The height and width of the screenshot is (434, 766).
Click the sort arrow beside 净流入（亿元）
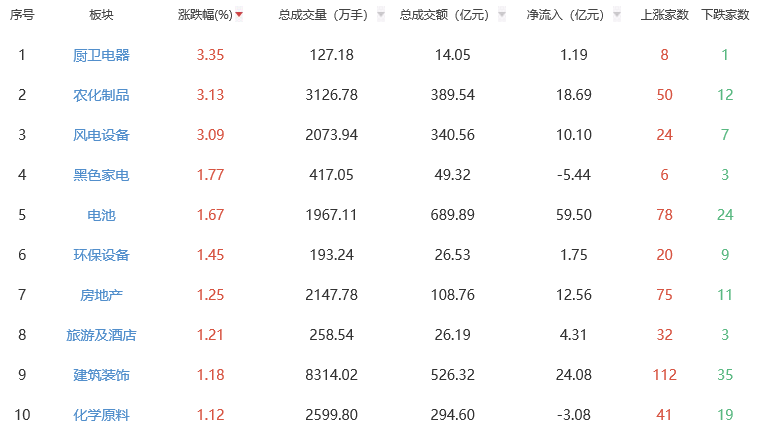pos(616,15)
